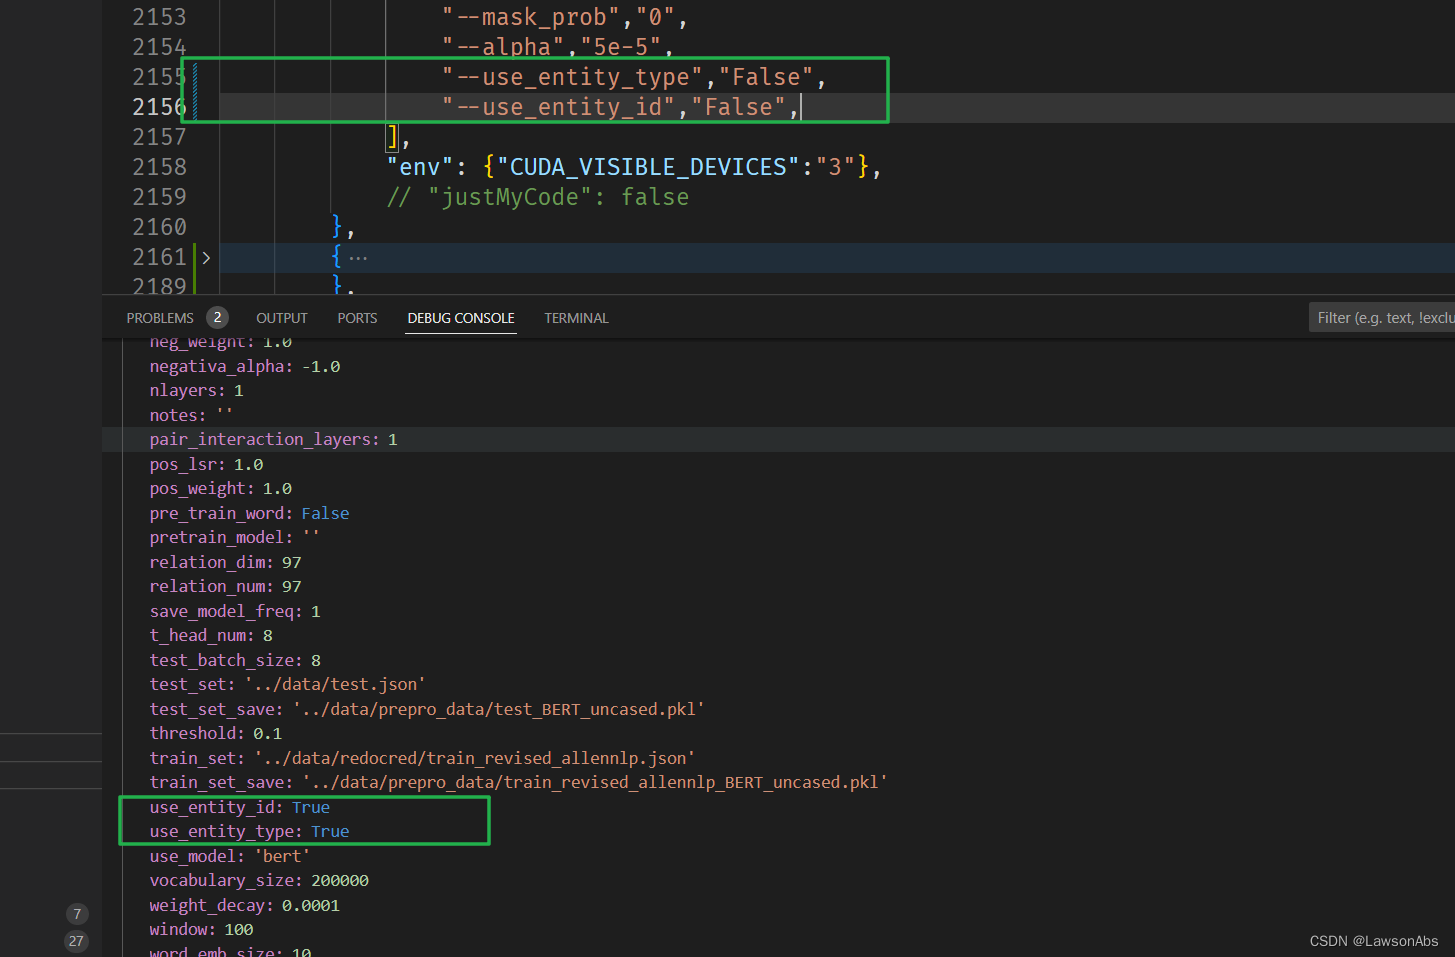Click the problems count badge showing 2
Image resolution: width=1455 pixels, height=957 pixels.
point(217,318)
